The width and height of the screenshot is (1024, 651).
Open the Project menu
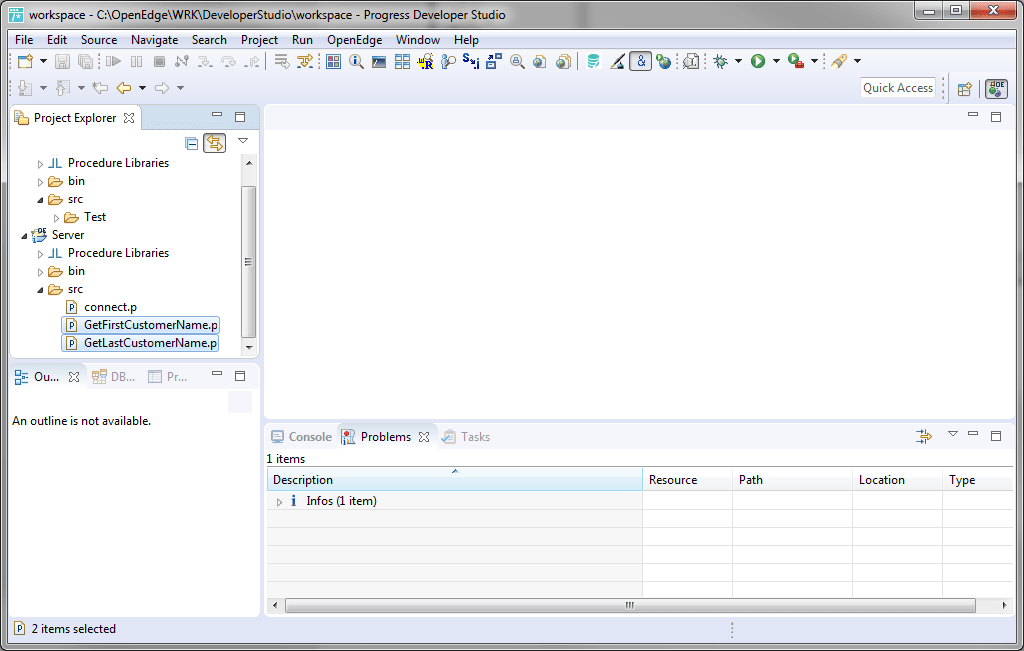[x=259, y=40]
